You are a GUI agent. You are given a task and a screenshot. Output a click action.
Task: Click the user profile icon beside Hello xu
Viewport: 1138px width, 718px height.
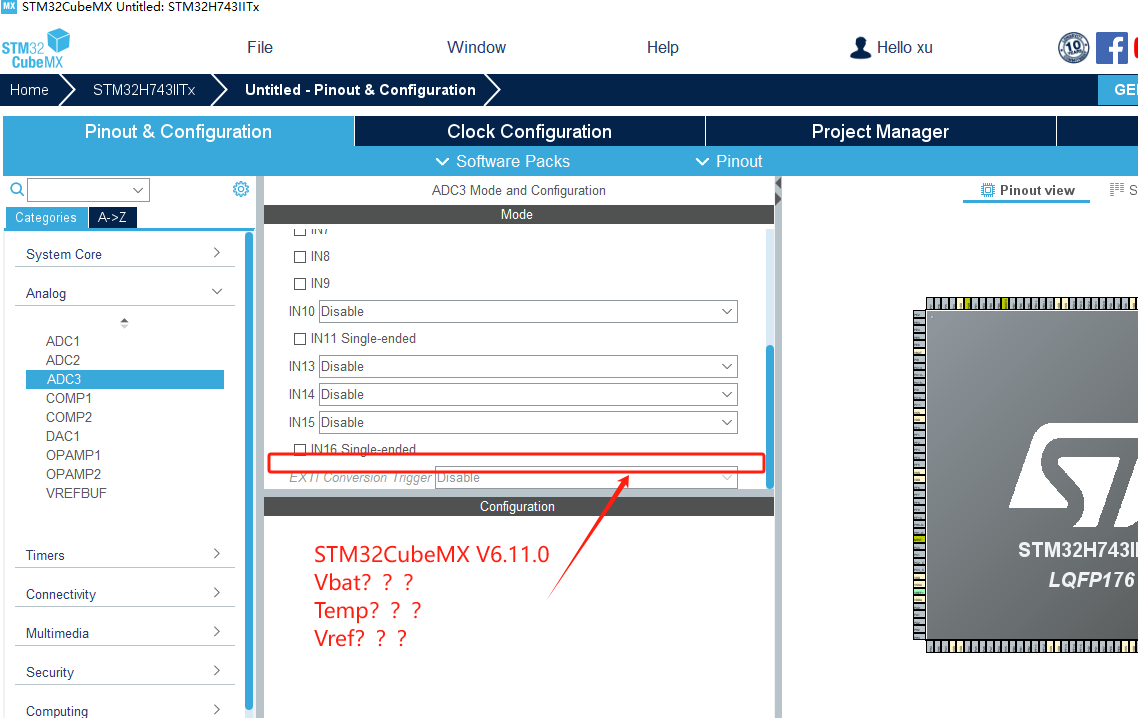859,47
